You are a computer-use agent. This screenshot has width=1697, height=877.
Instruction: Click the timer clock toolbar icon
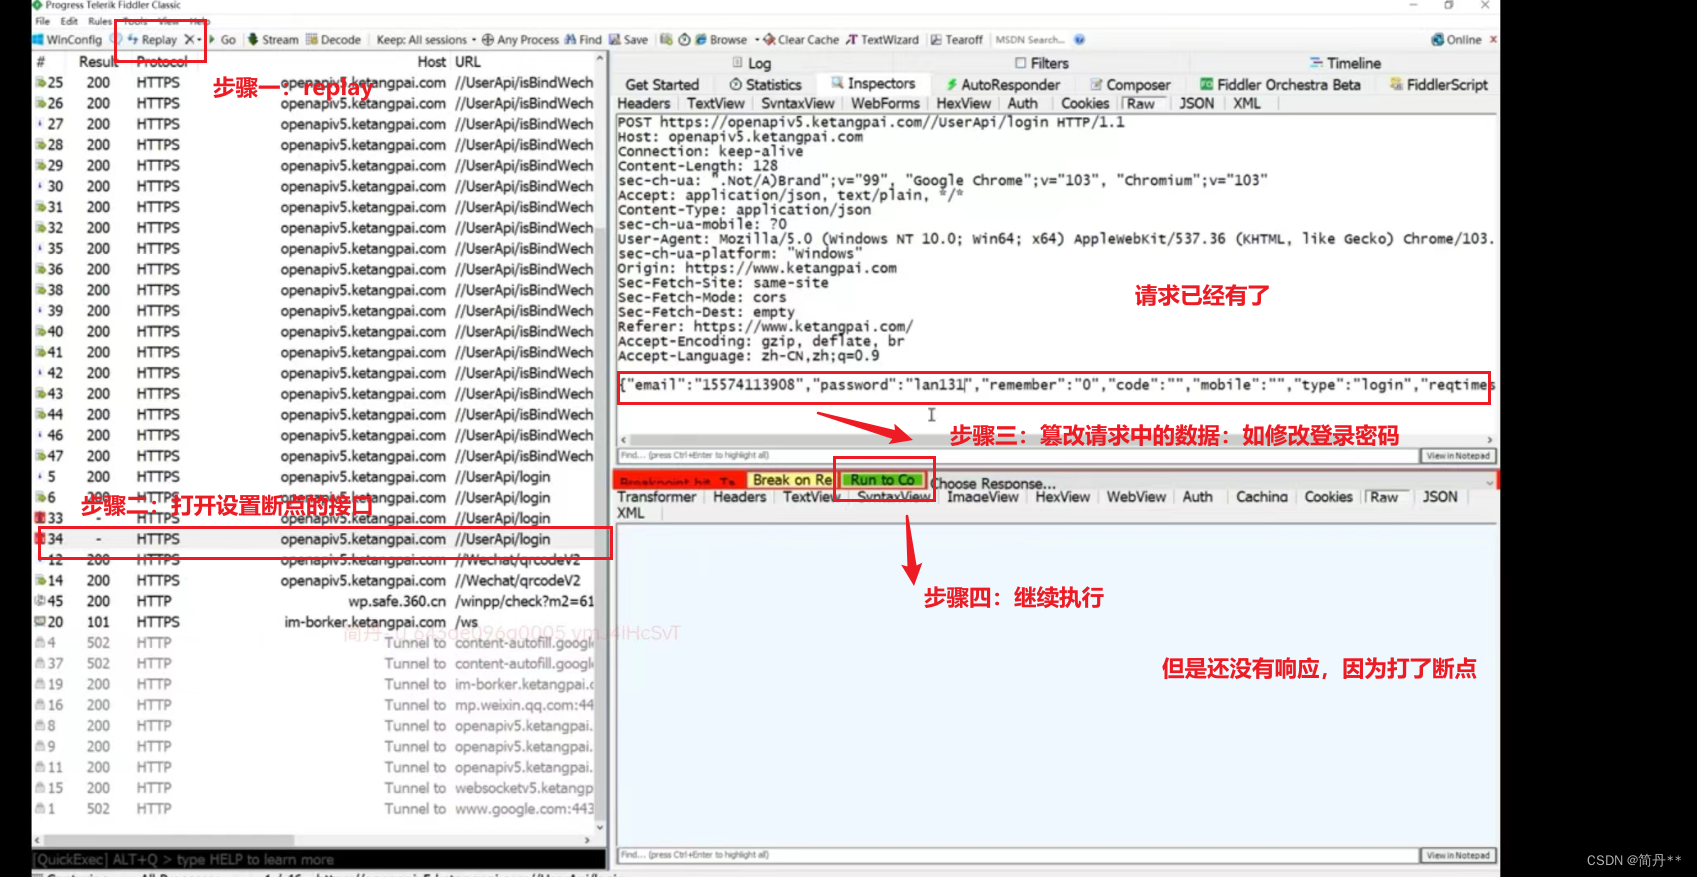[x=685, y=40]
